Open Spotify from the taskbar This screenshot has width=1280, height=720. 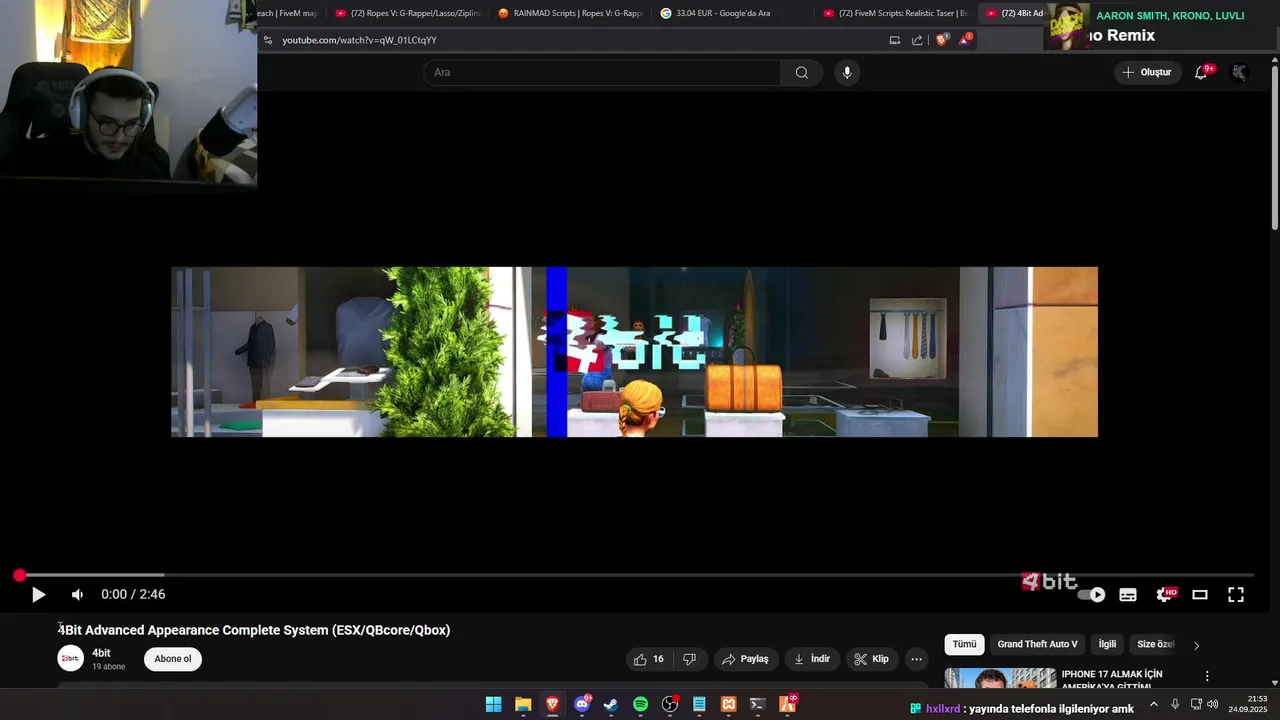coord(640,705)
